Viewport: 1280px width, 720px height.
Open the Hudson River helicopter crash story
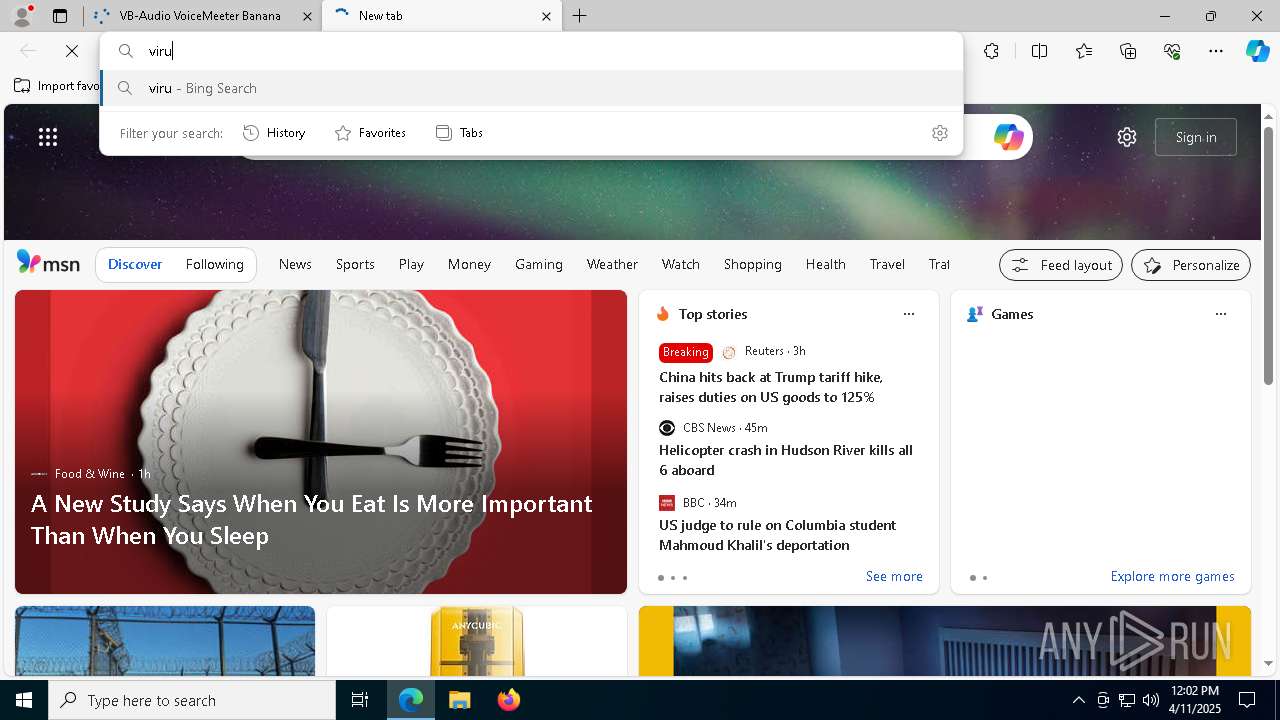786,460
